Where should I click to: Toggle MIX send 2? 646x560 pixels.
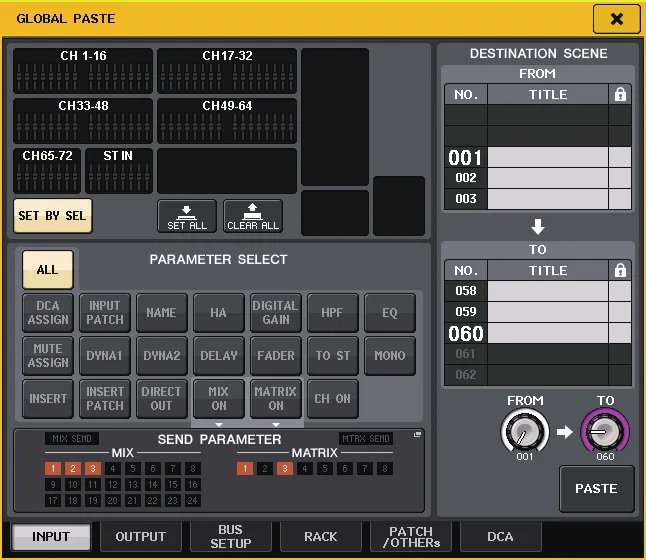point(73,469)
